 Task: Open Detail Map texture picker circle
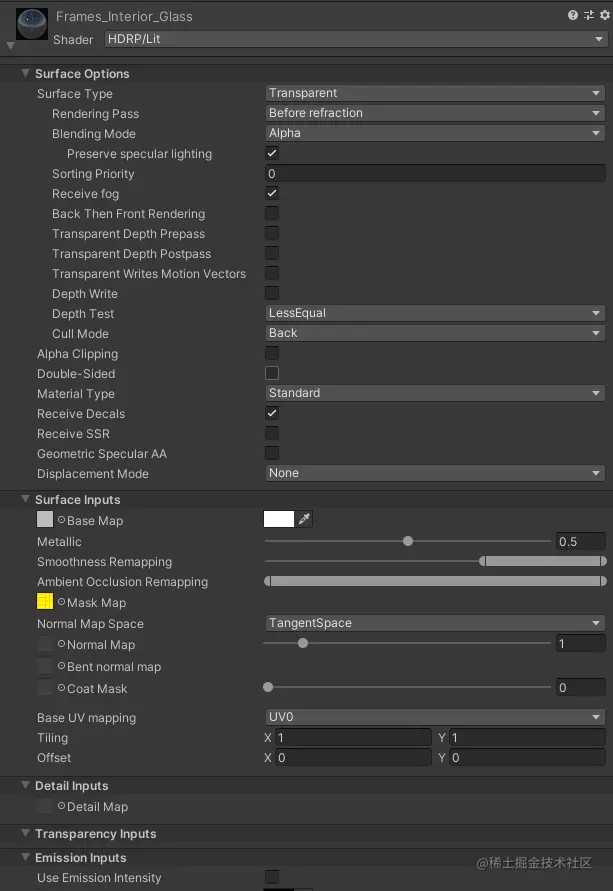point(61,806)
